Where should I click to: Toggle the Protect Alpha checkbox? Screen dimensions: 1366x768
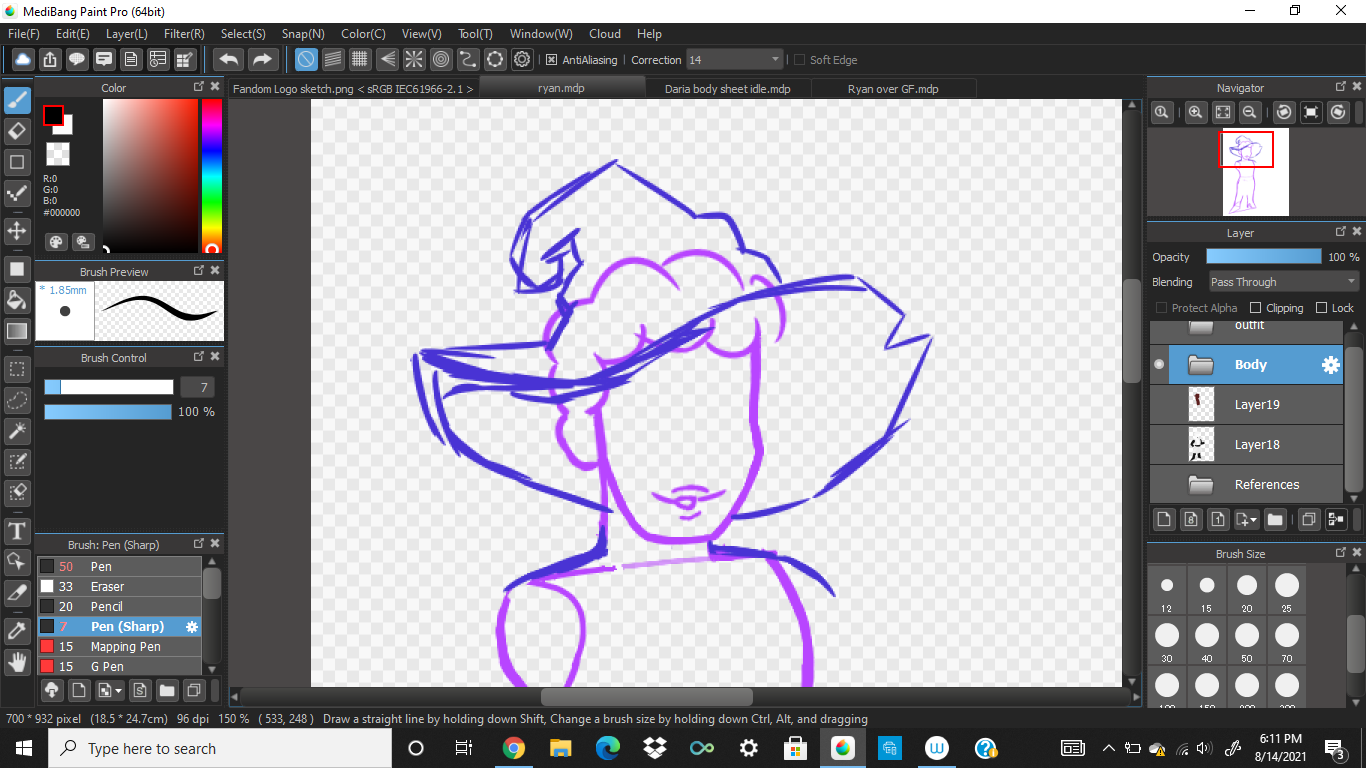(x=1161, y=308)
